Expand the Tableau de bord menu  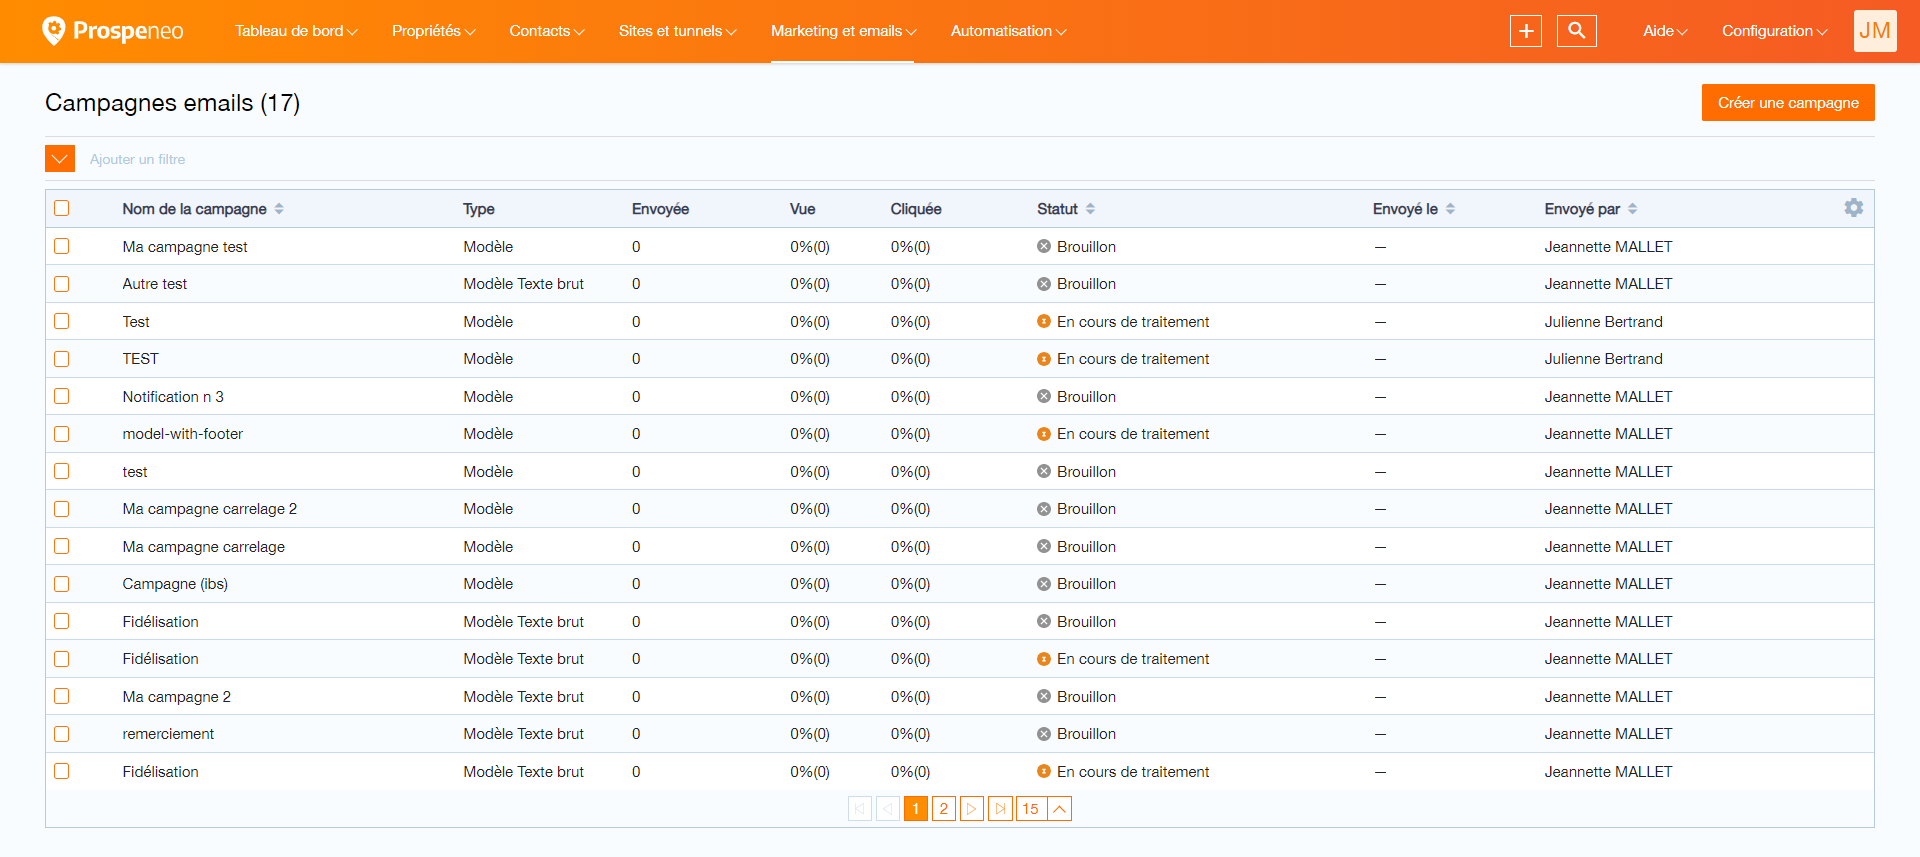click(296, 31)
